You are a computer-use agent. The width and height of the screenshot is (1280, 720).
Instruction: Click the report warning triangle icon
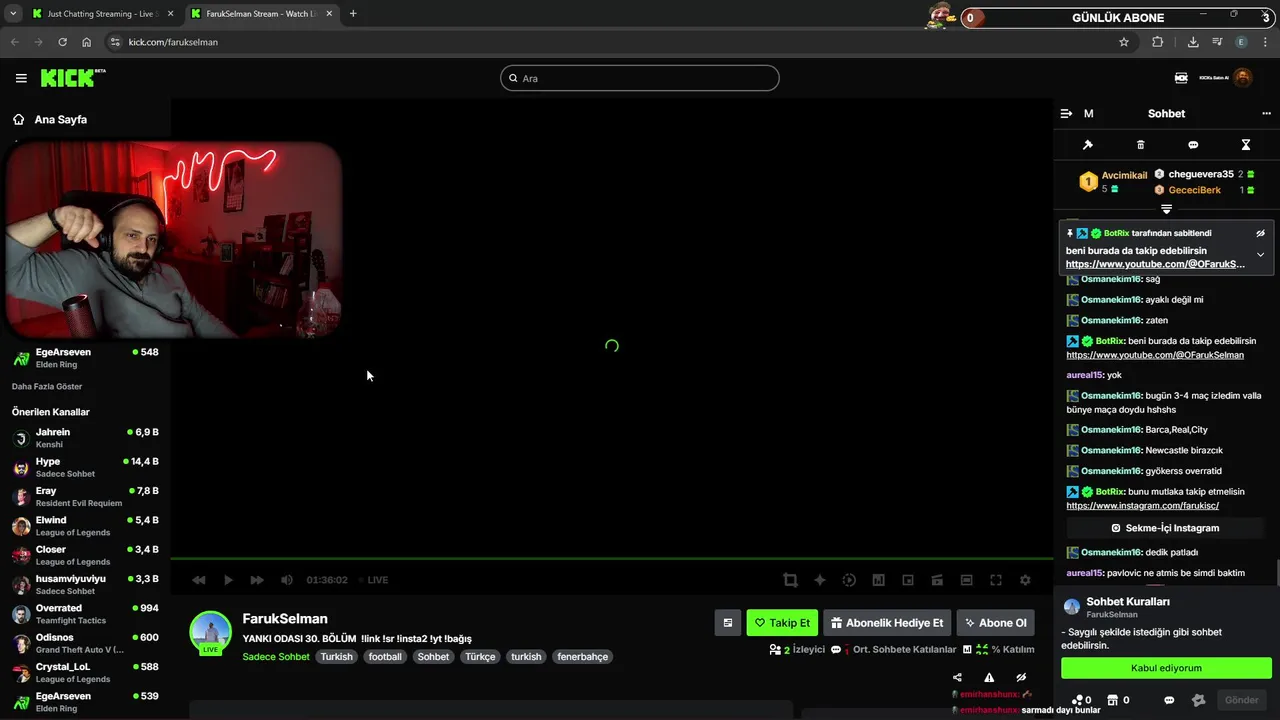989,677
